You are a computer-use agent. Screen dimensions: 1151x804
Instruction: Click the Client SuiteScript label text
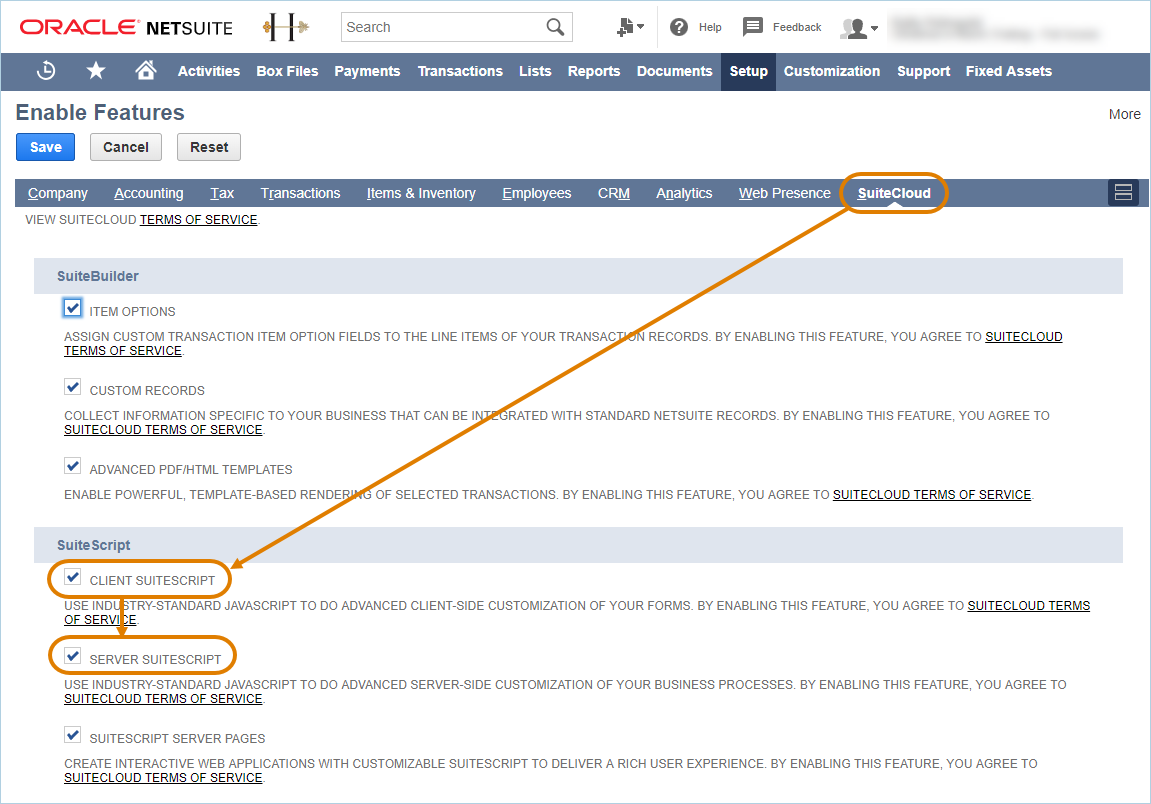point(152,580)
